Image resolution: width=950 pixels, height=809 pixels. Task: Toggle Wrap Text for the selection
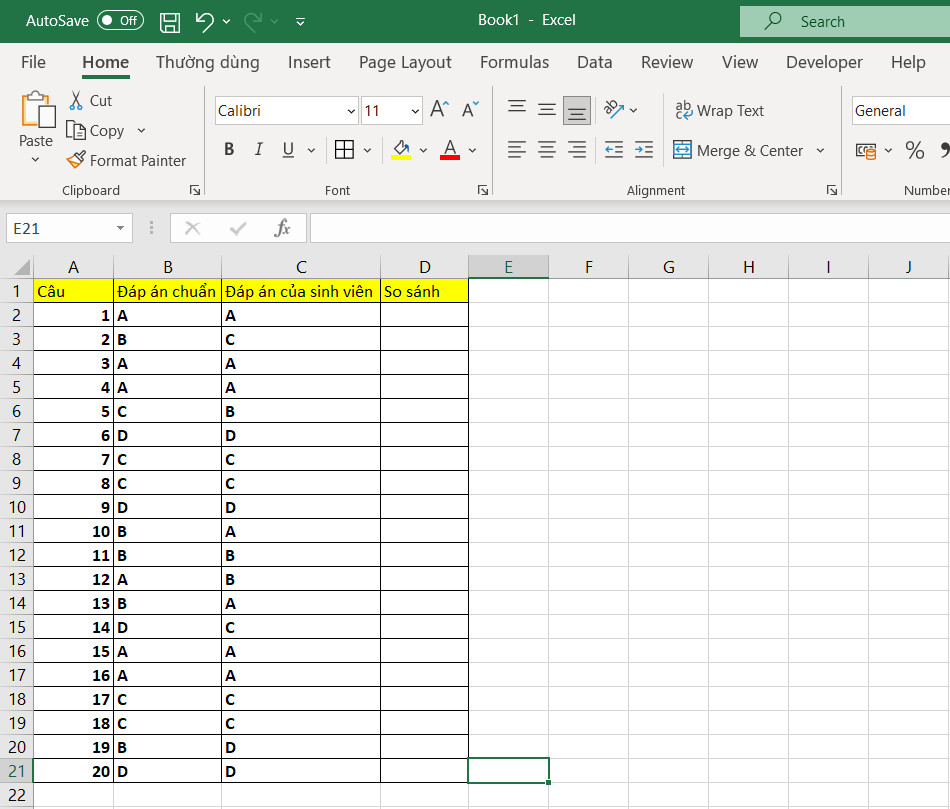pos(720,110)
